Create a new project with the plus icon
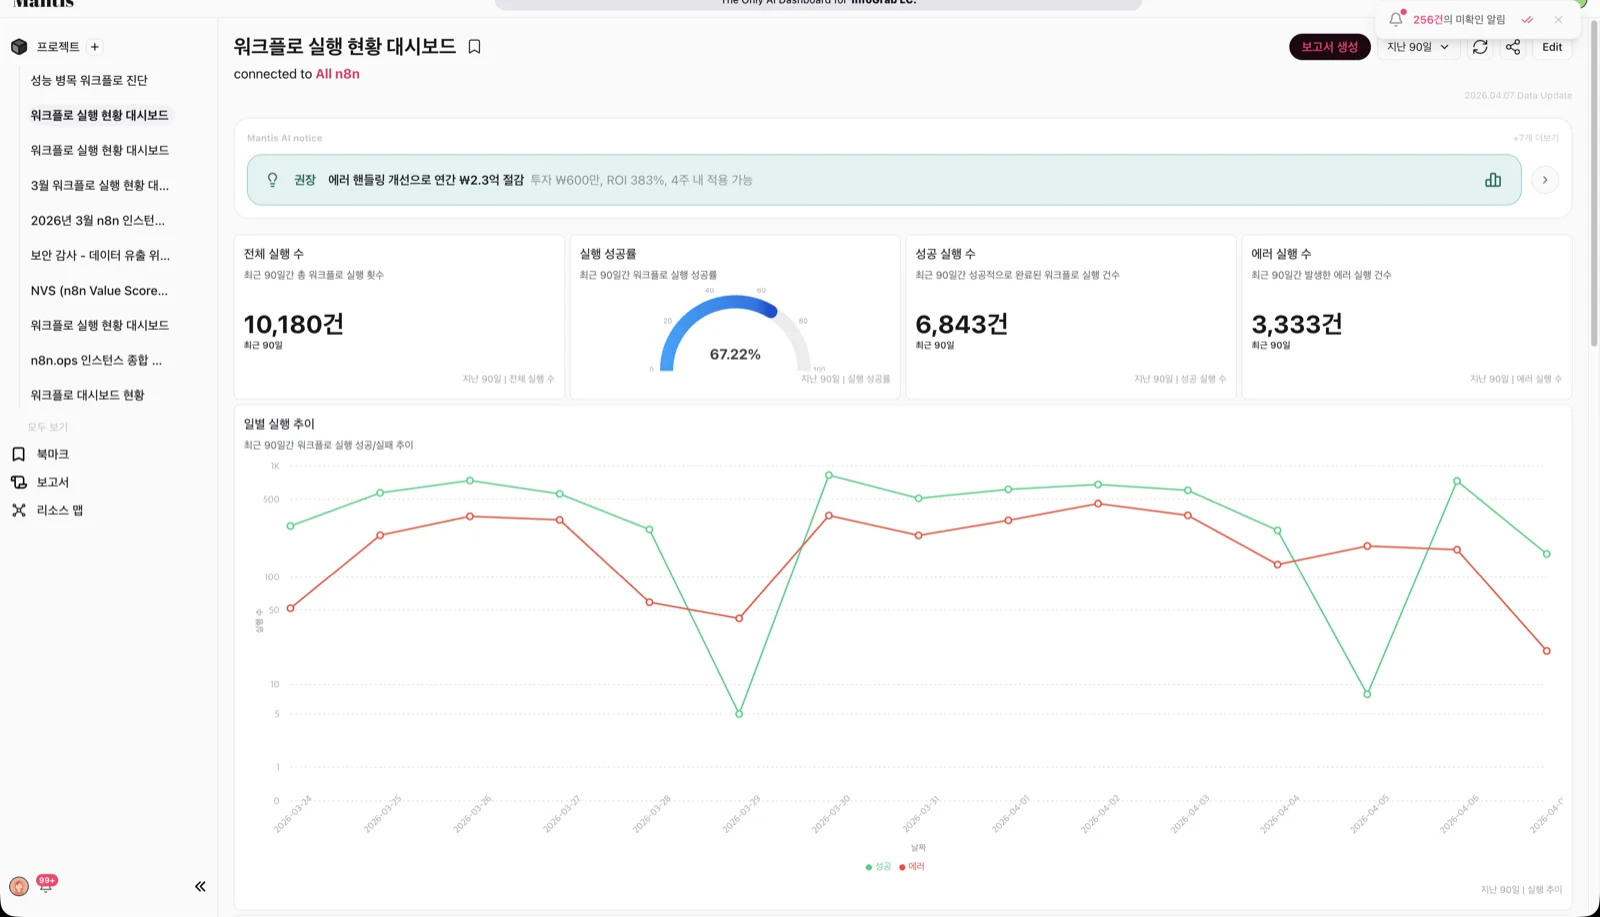This screenshot has width=1600, height=917. [93, 46]
